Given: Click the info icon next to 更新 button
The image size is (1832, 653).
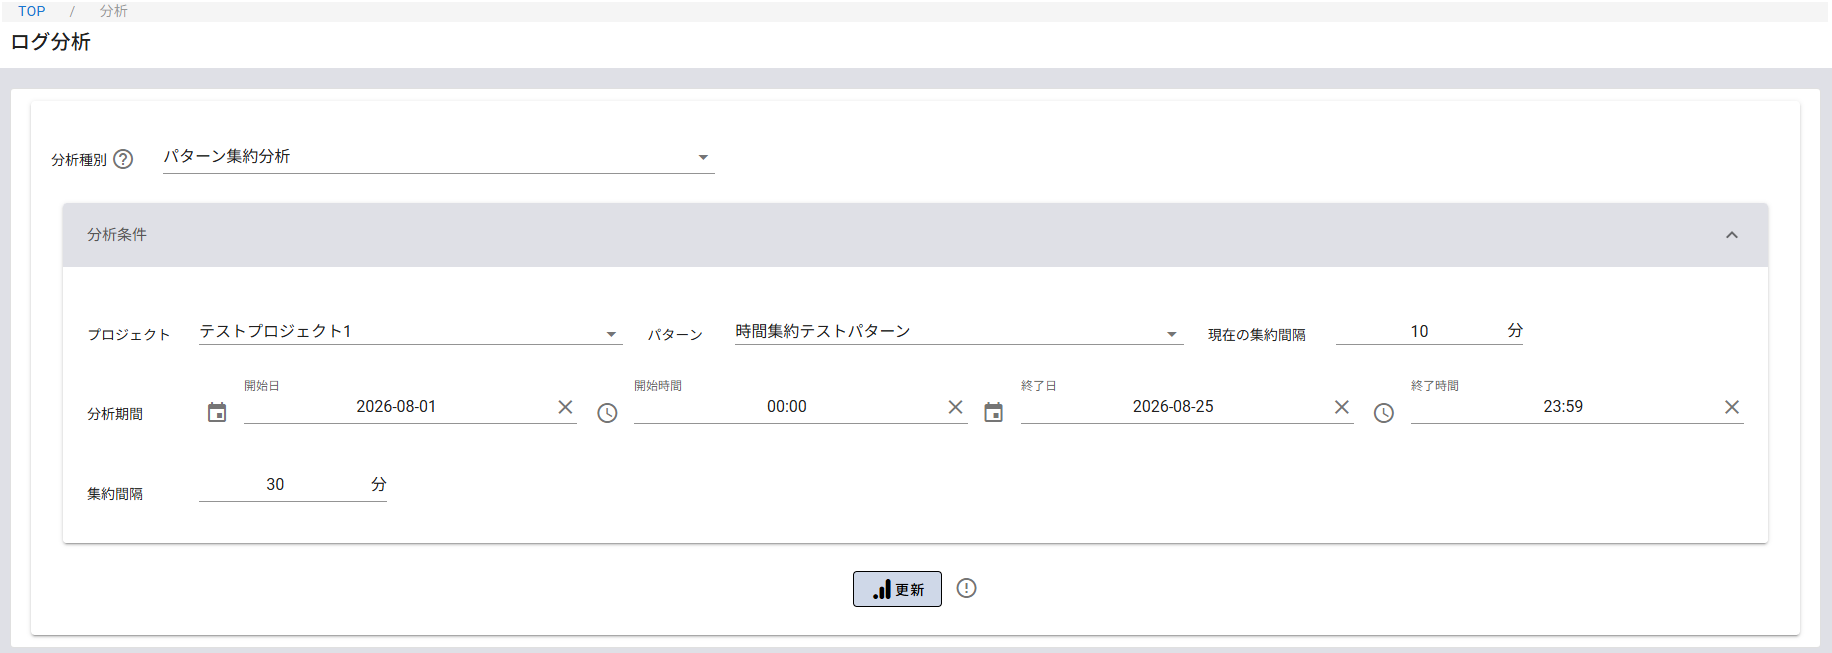Looking at the screenshot, I should [966, 588].
